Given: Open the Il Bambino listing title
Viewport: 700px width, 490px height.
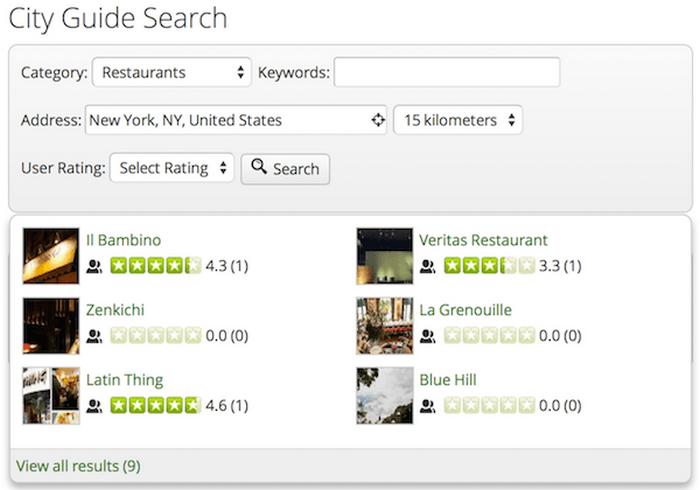Looking at the screenshot, I should [123, 240].
